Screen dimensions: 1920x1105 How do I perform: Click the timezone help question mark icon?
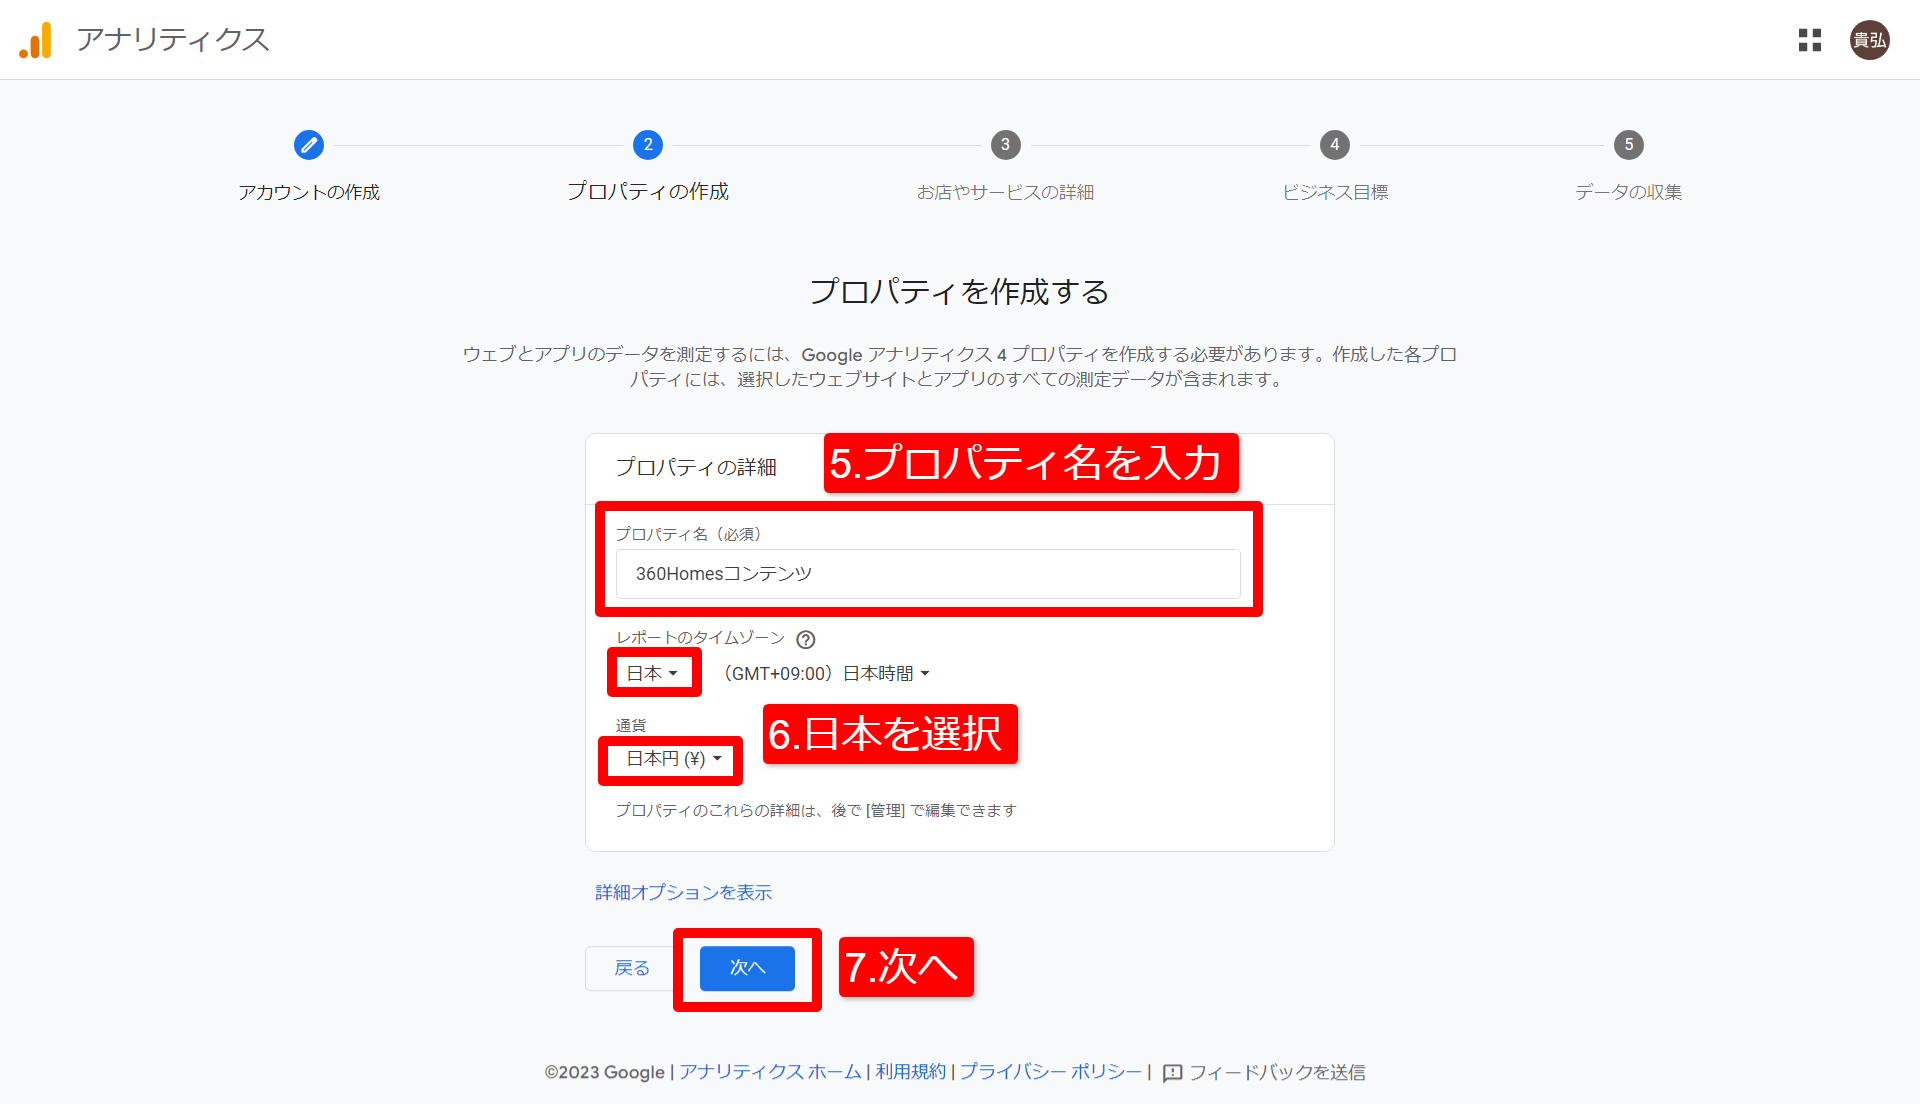pyautogui.click(x=806, y=640)
